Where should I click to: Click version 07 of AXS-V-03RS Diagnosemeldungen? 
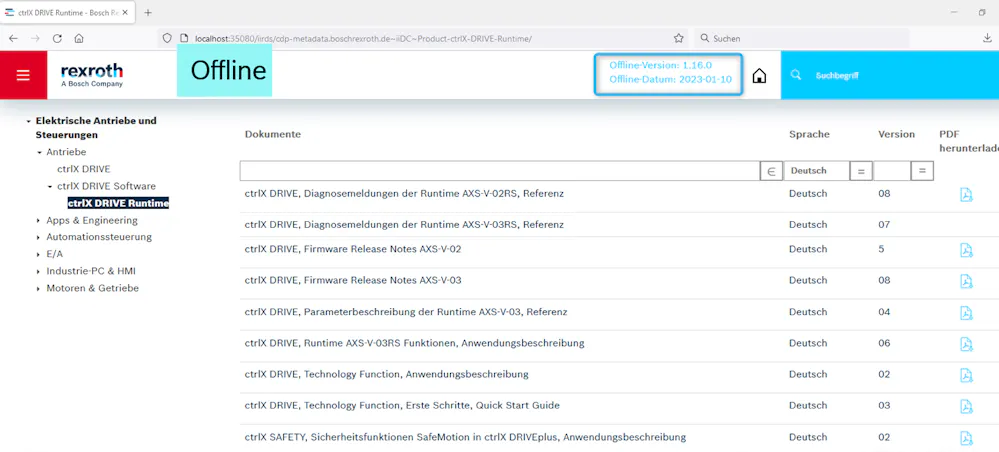point(884,225)
